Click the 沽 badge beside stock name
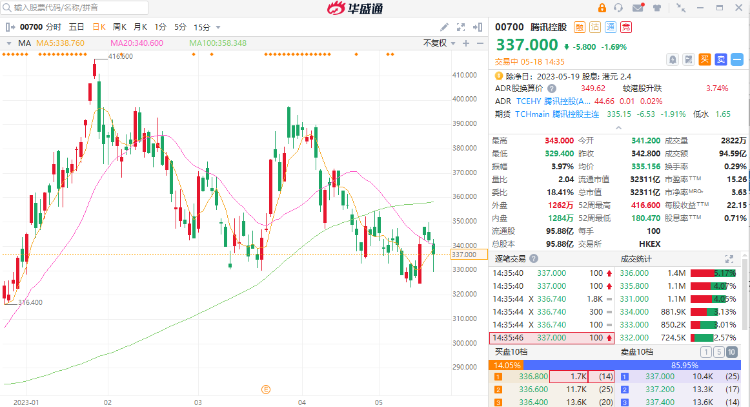The width and height of the screenshot is (750, 407). 595,27
